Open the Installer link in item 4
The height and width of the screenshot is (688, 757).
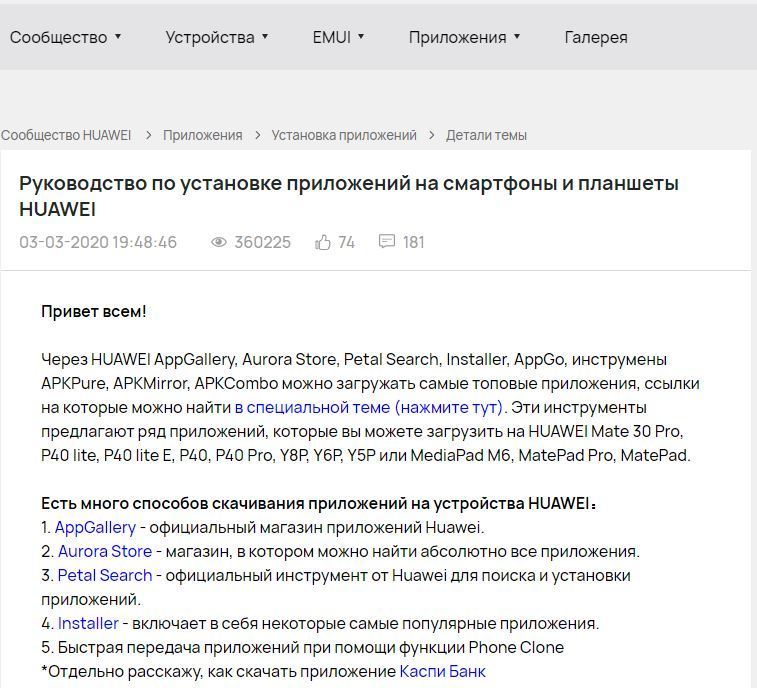pos(88,623)
